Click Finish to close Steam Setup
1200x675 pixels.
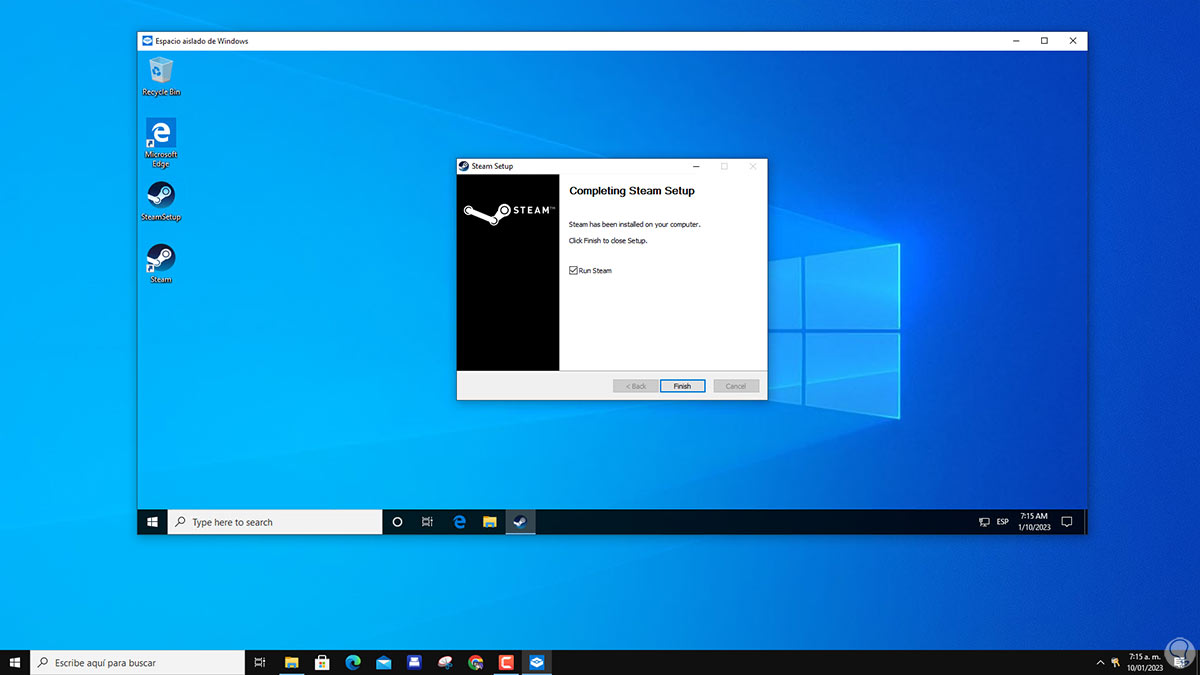point(682,386)
